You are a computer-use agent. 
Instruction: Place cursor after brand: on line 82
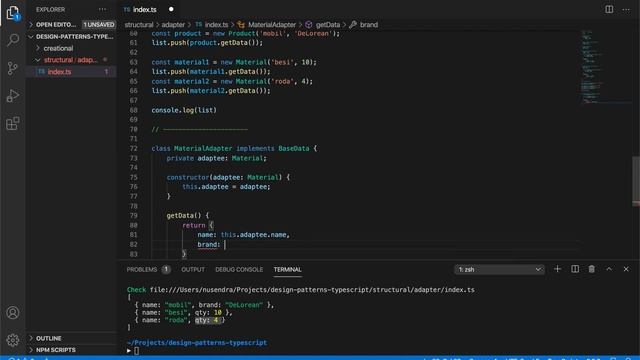[225, 244]
